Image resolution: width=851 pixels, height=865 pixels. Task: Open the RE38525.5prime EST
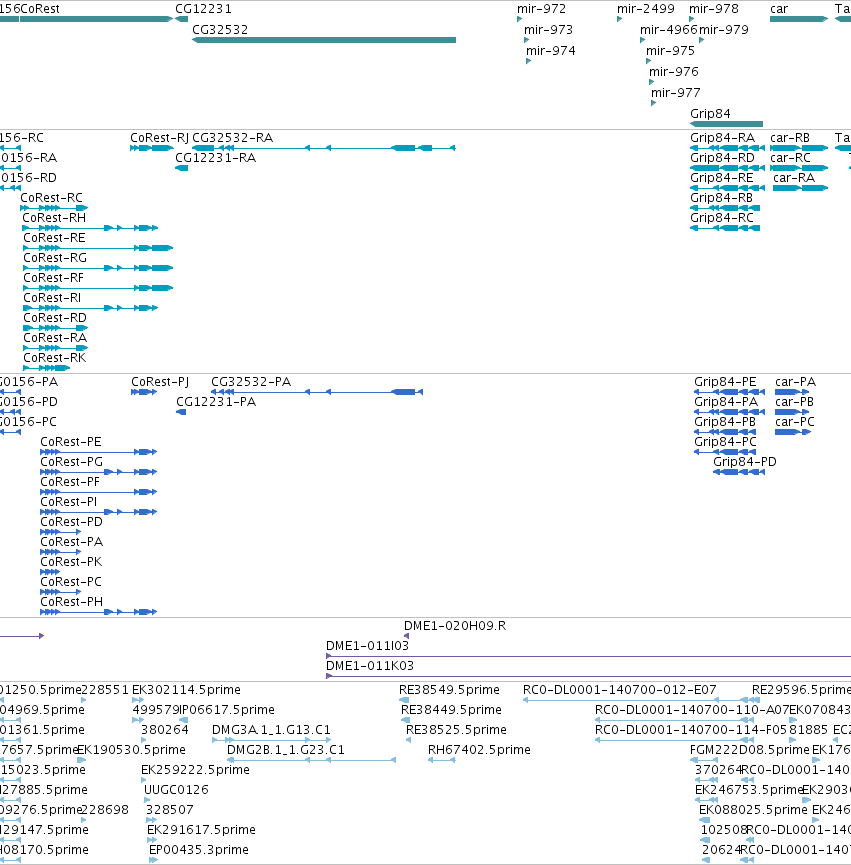[x=409, y=740]
